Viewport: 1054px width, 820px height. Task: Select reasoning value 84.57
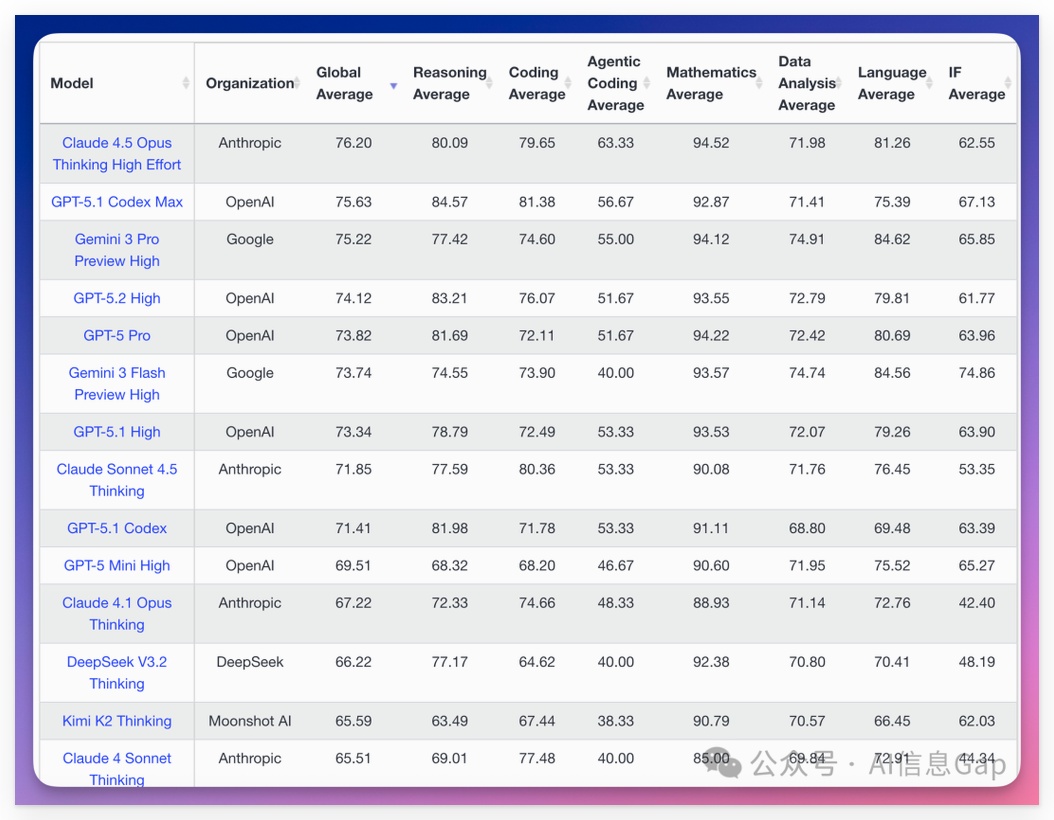(450, 202)
